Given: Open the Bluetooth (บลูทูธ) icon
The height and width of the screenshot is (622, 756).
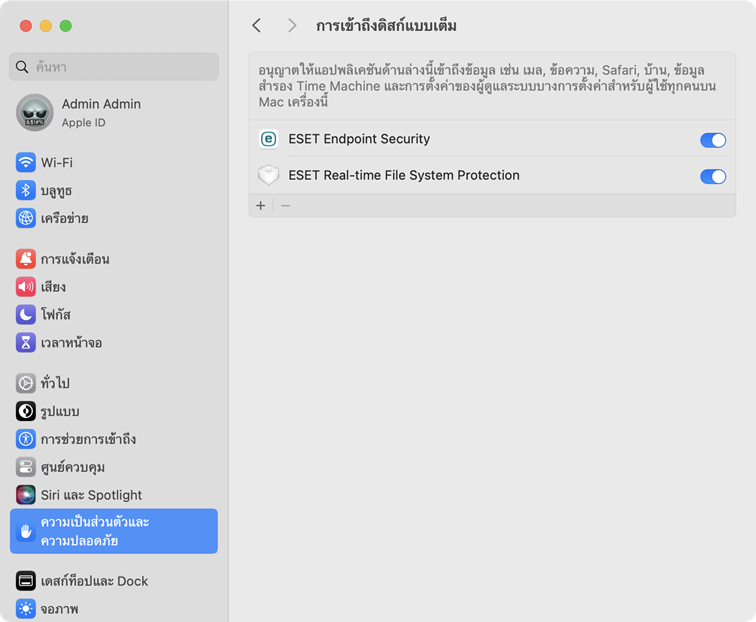Looking at the screenshot, I should 26,190.
